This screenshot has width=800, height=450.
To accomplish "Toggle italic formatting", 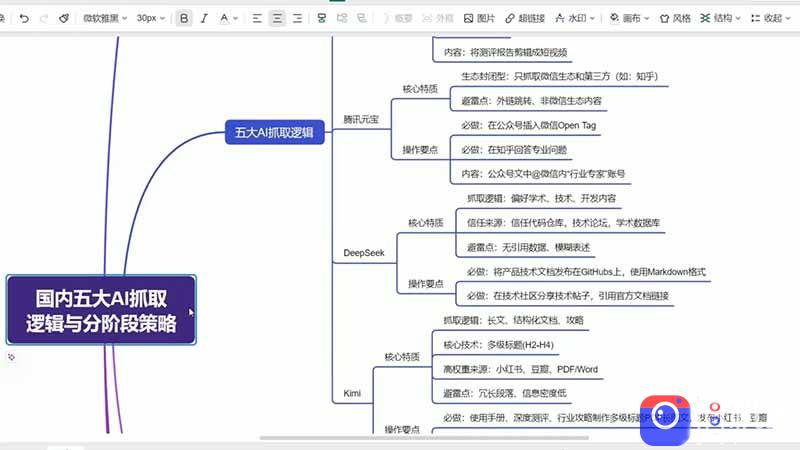I will pos(204,18).
